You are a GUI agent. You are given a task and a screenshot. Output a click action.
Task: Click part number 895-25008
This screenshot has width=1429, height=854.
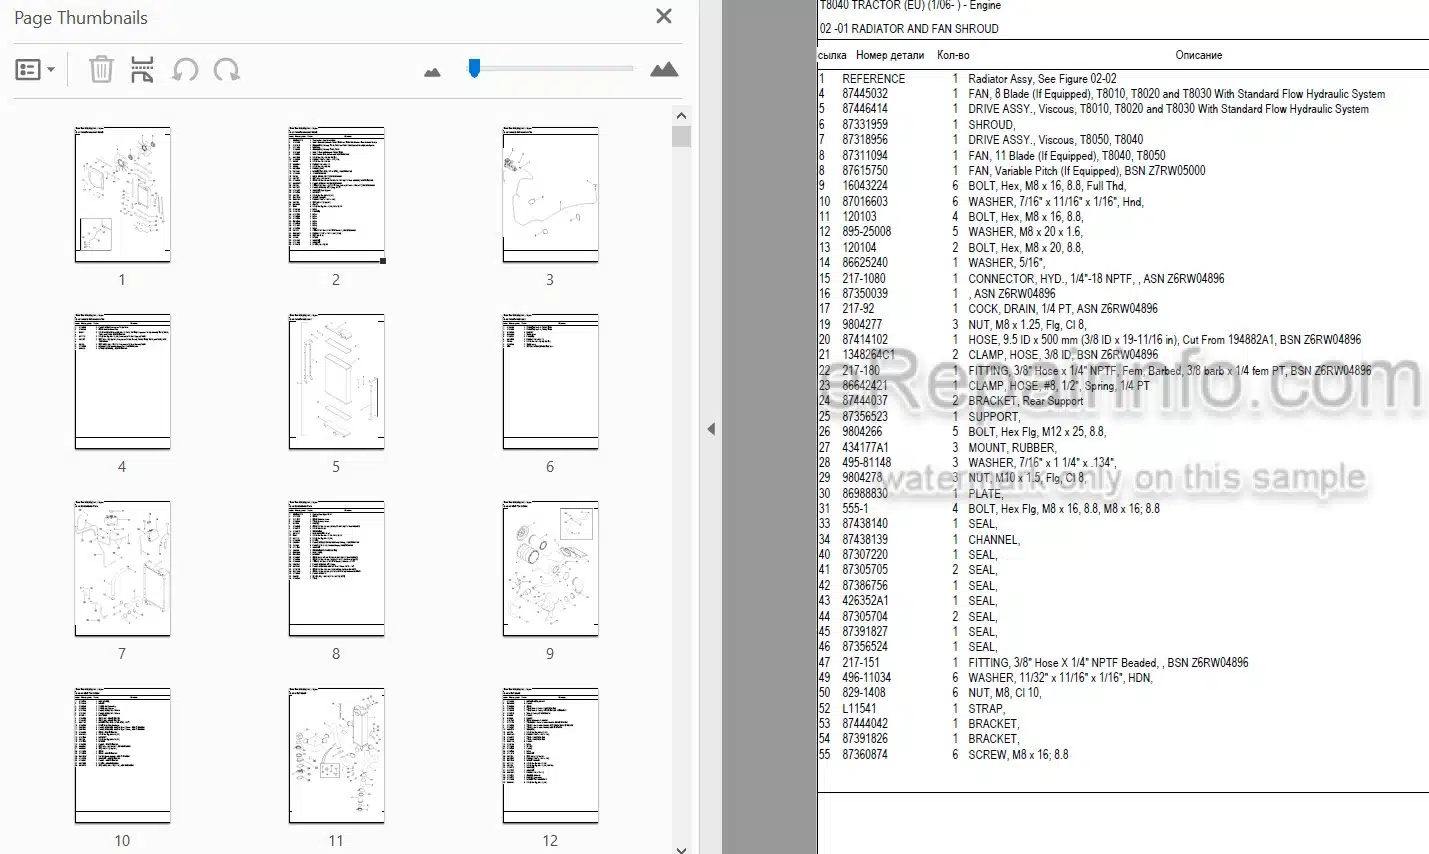click(866, 232)
